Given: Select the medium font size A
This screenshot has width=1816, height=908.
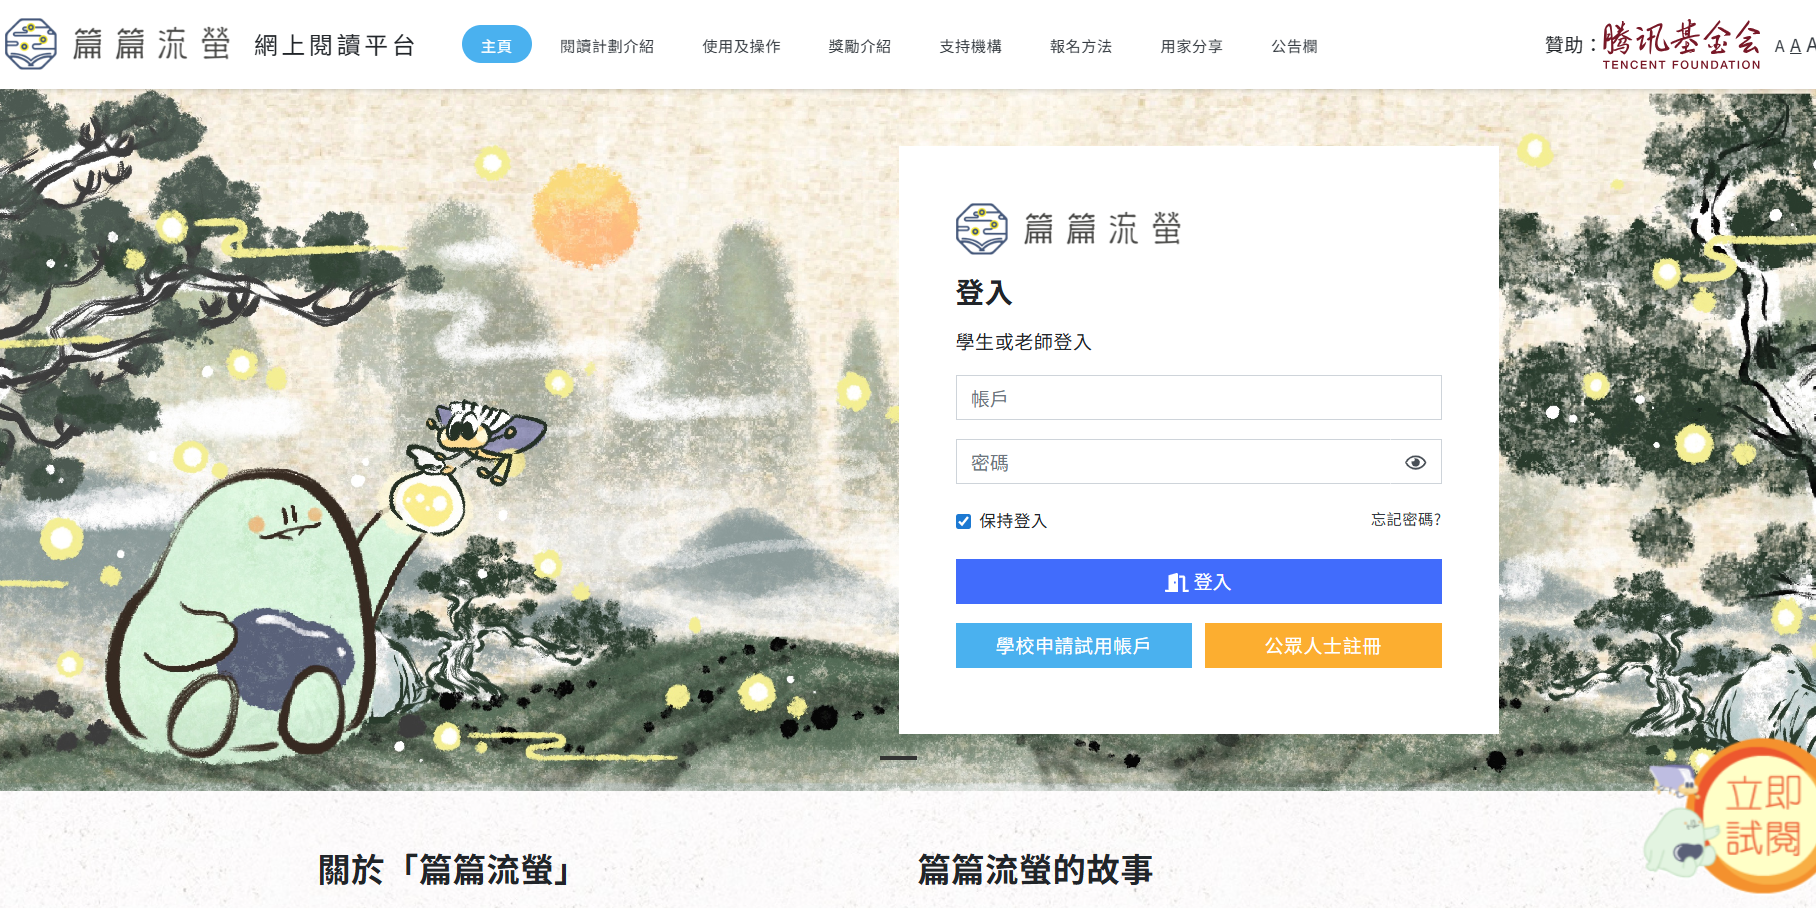Looking at the screenshot, I should (x=1795, y=46).
